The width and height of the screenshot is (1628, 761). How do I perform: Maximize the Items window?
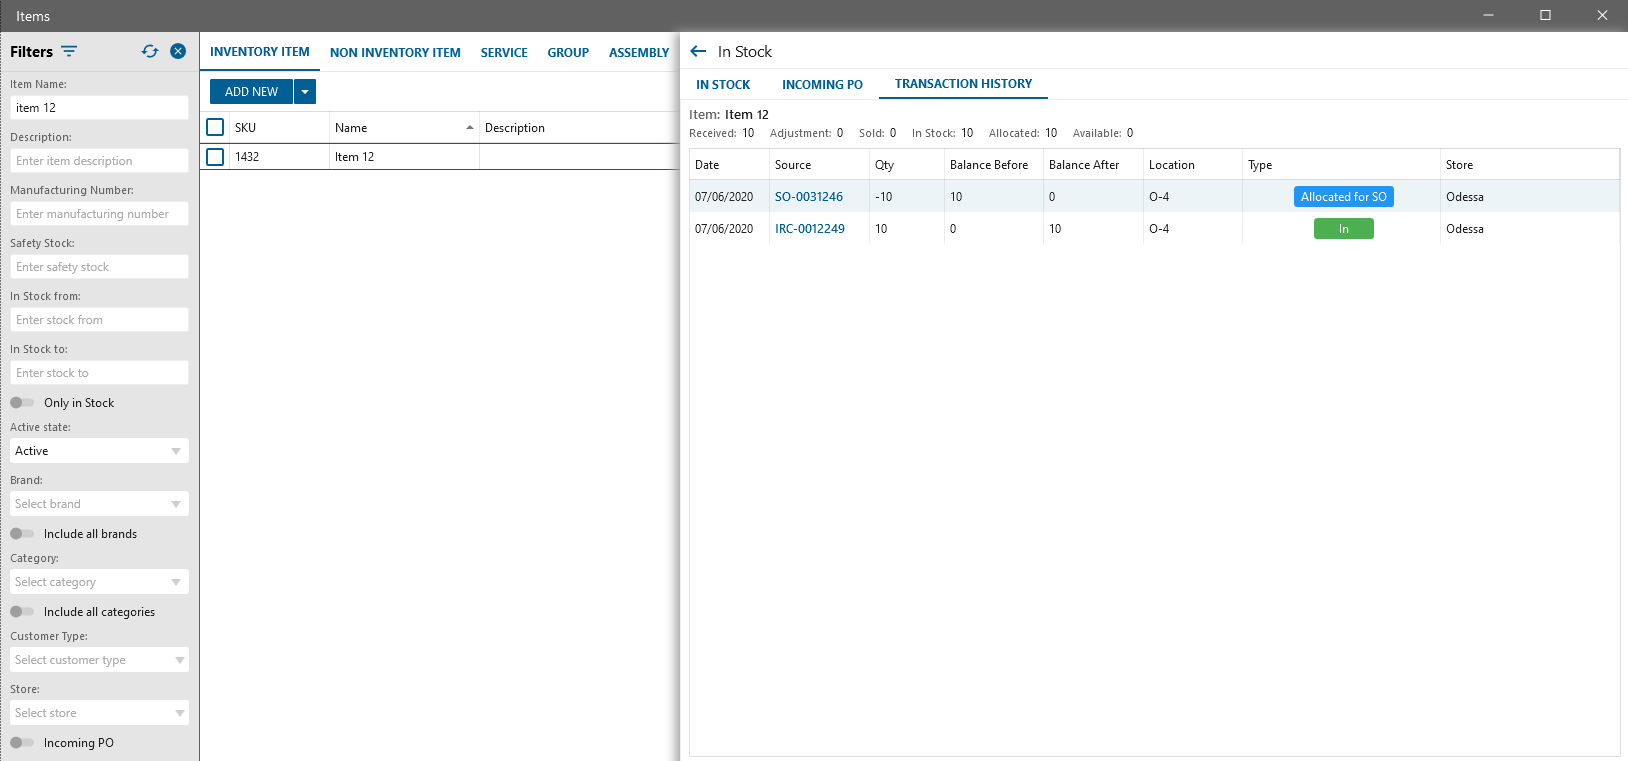pos(1545,15)
